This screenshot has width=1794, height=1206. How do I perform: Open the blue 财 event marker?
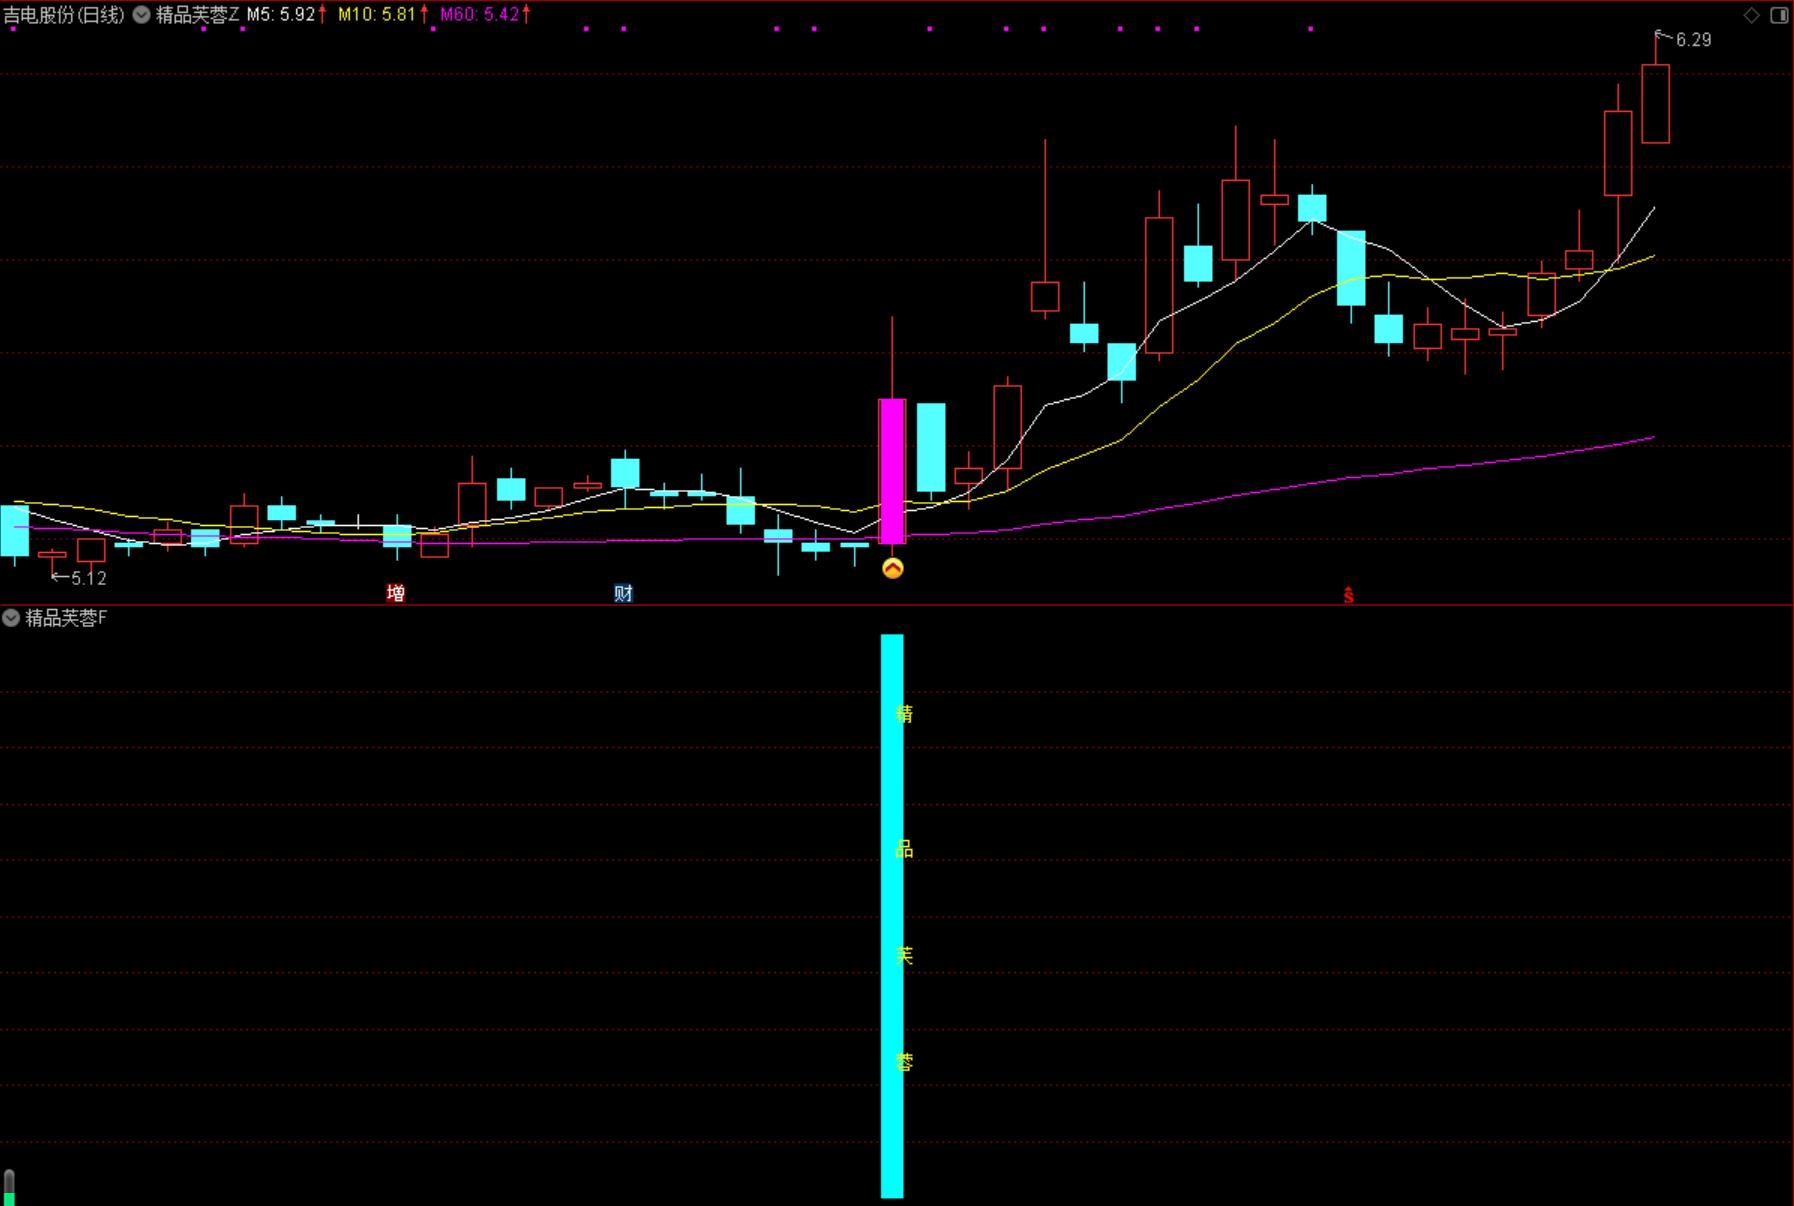(623, 593)
